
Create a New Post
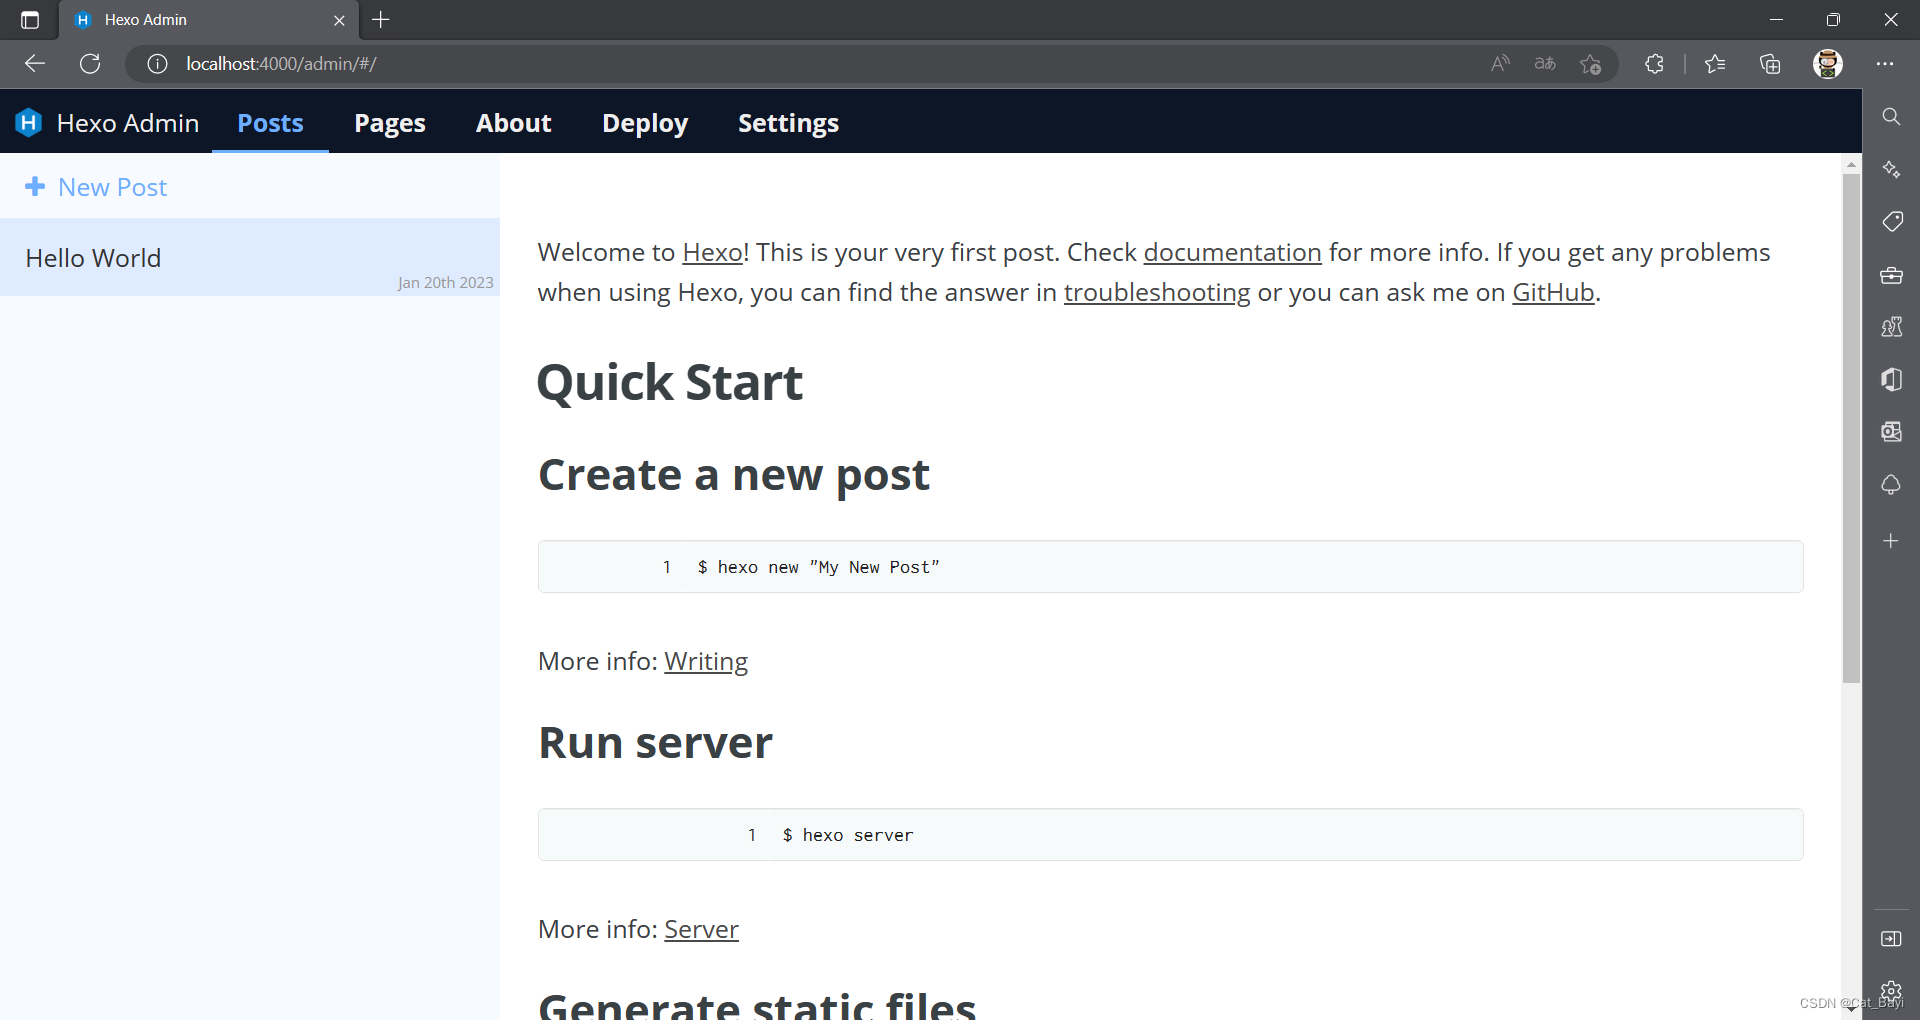(97, 187)
